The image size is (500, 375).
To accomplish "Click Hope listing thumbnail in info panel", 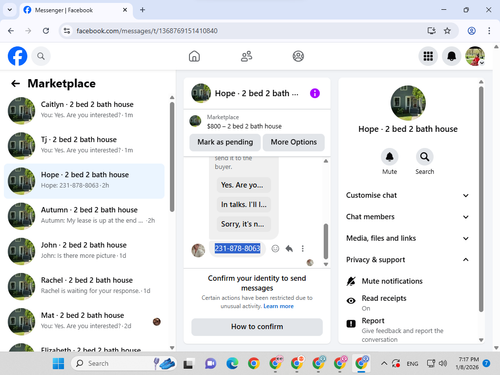I will pos(408,103).
